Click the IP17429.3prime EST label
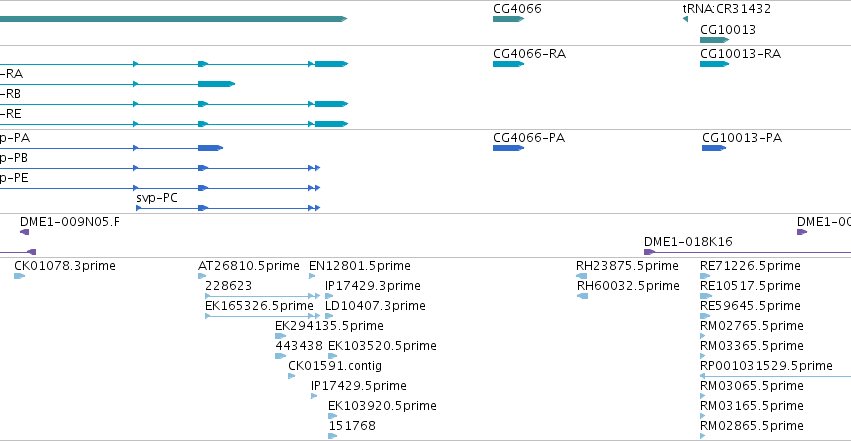851x441 pixels. [372, 286]
